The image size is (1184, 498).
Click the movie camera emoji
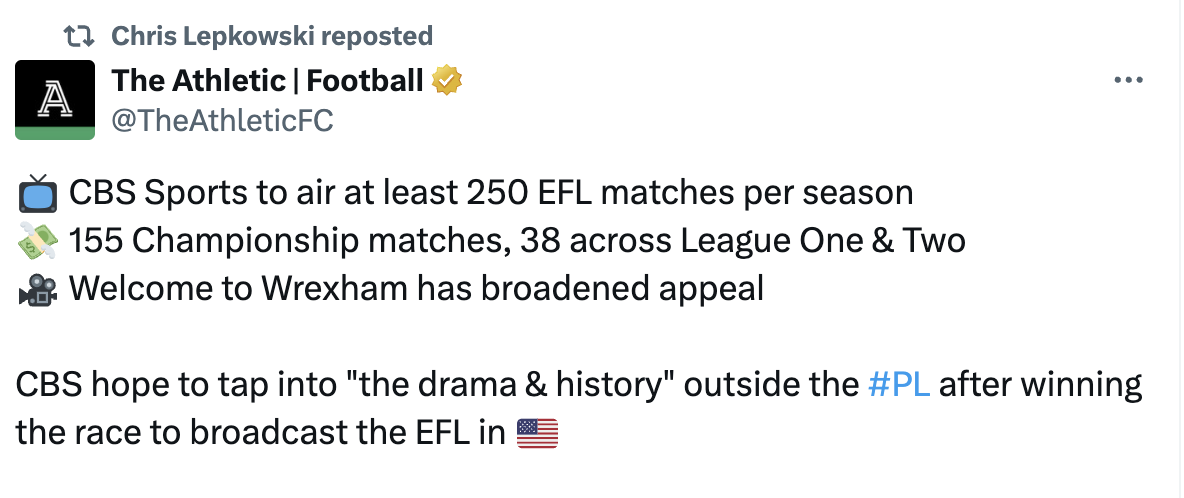point(37,290)
